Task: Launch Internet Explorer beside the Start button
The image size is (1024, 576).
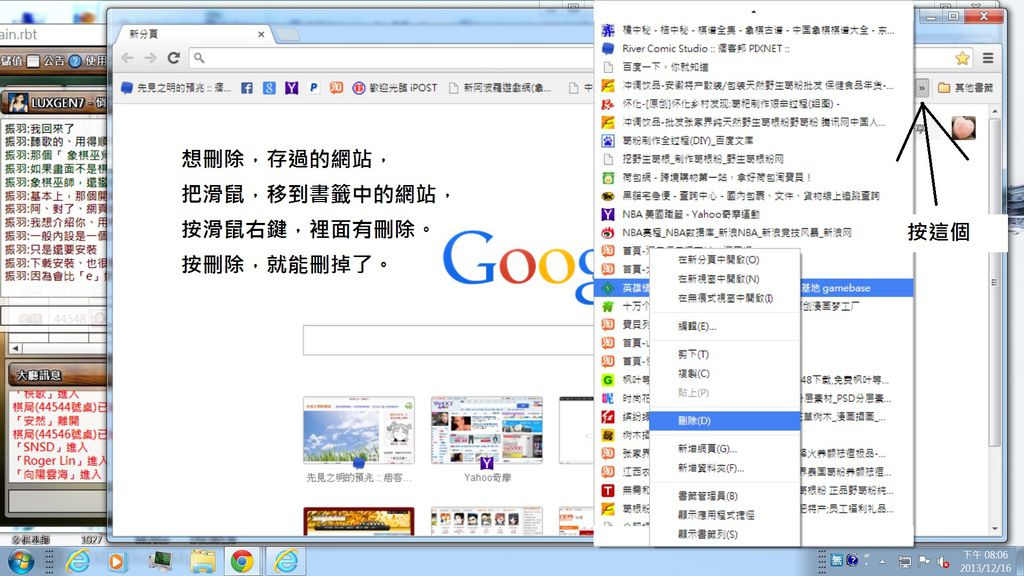Action: [x=78, y=562]
